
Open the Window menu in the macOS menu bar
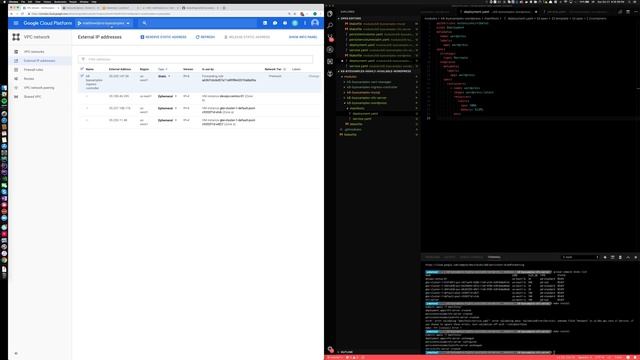[x=84, y=2]
